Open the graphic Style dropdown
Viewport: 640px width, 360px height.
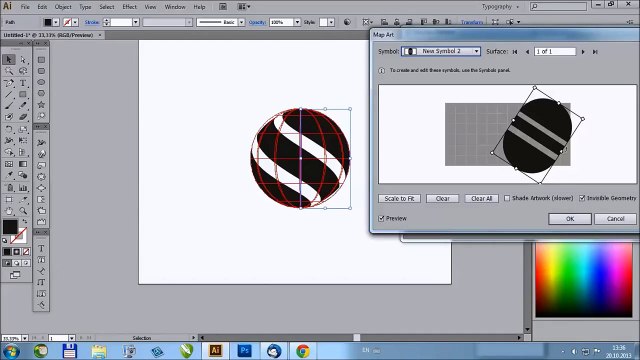(x=331, y=22)
